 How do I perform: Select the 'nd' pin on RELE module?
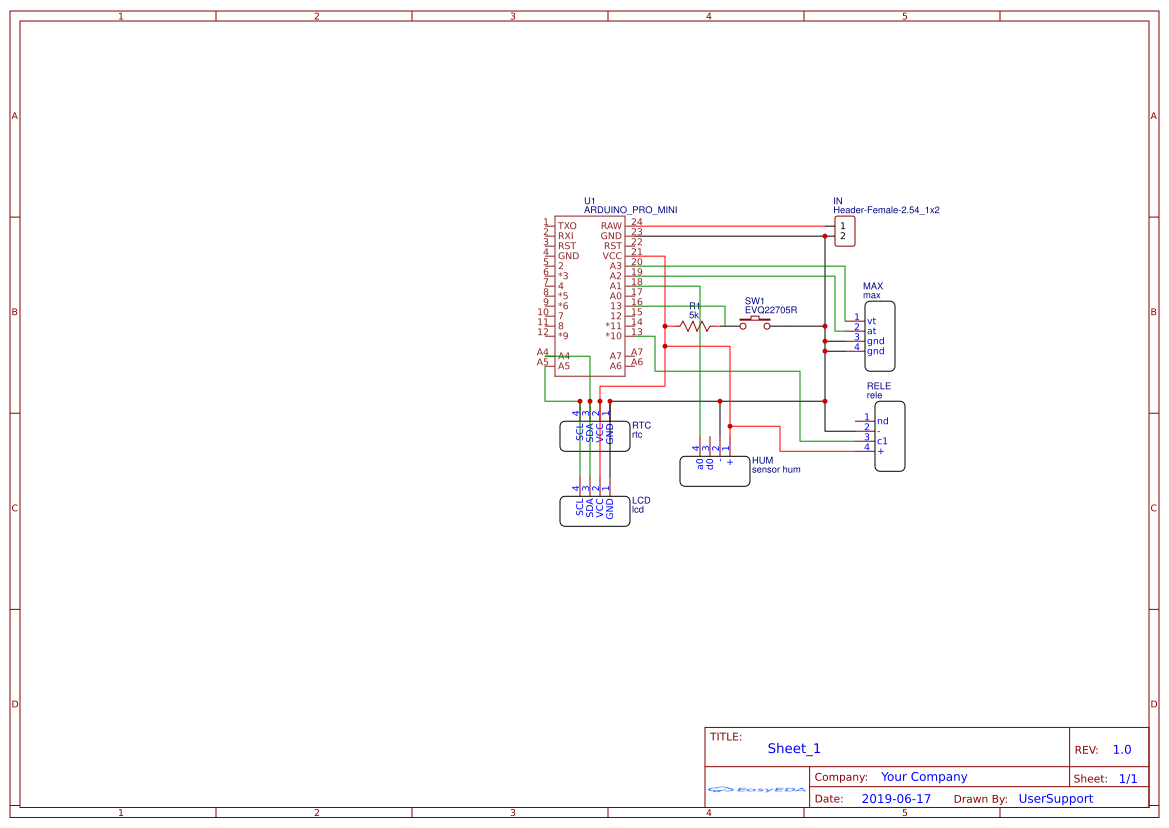[883, 421]
